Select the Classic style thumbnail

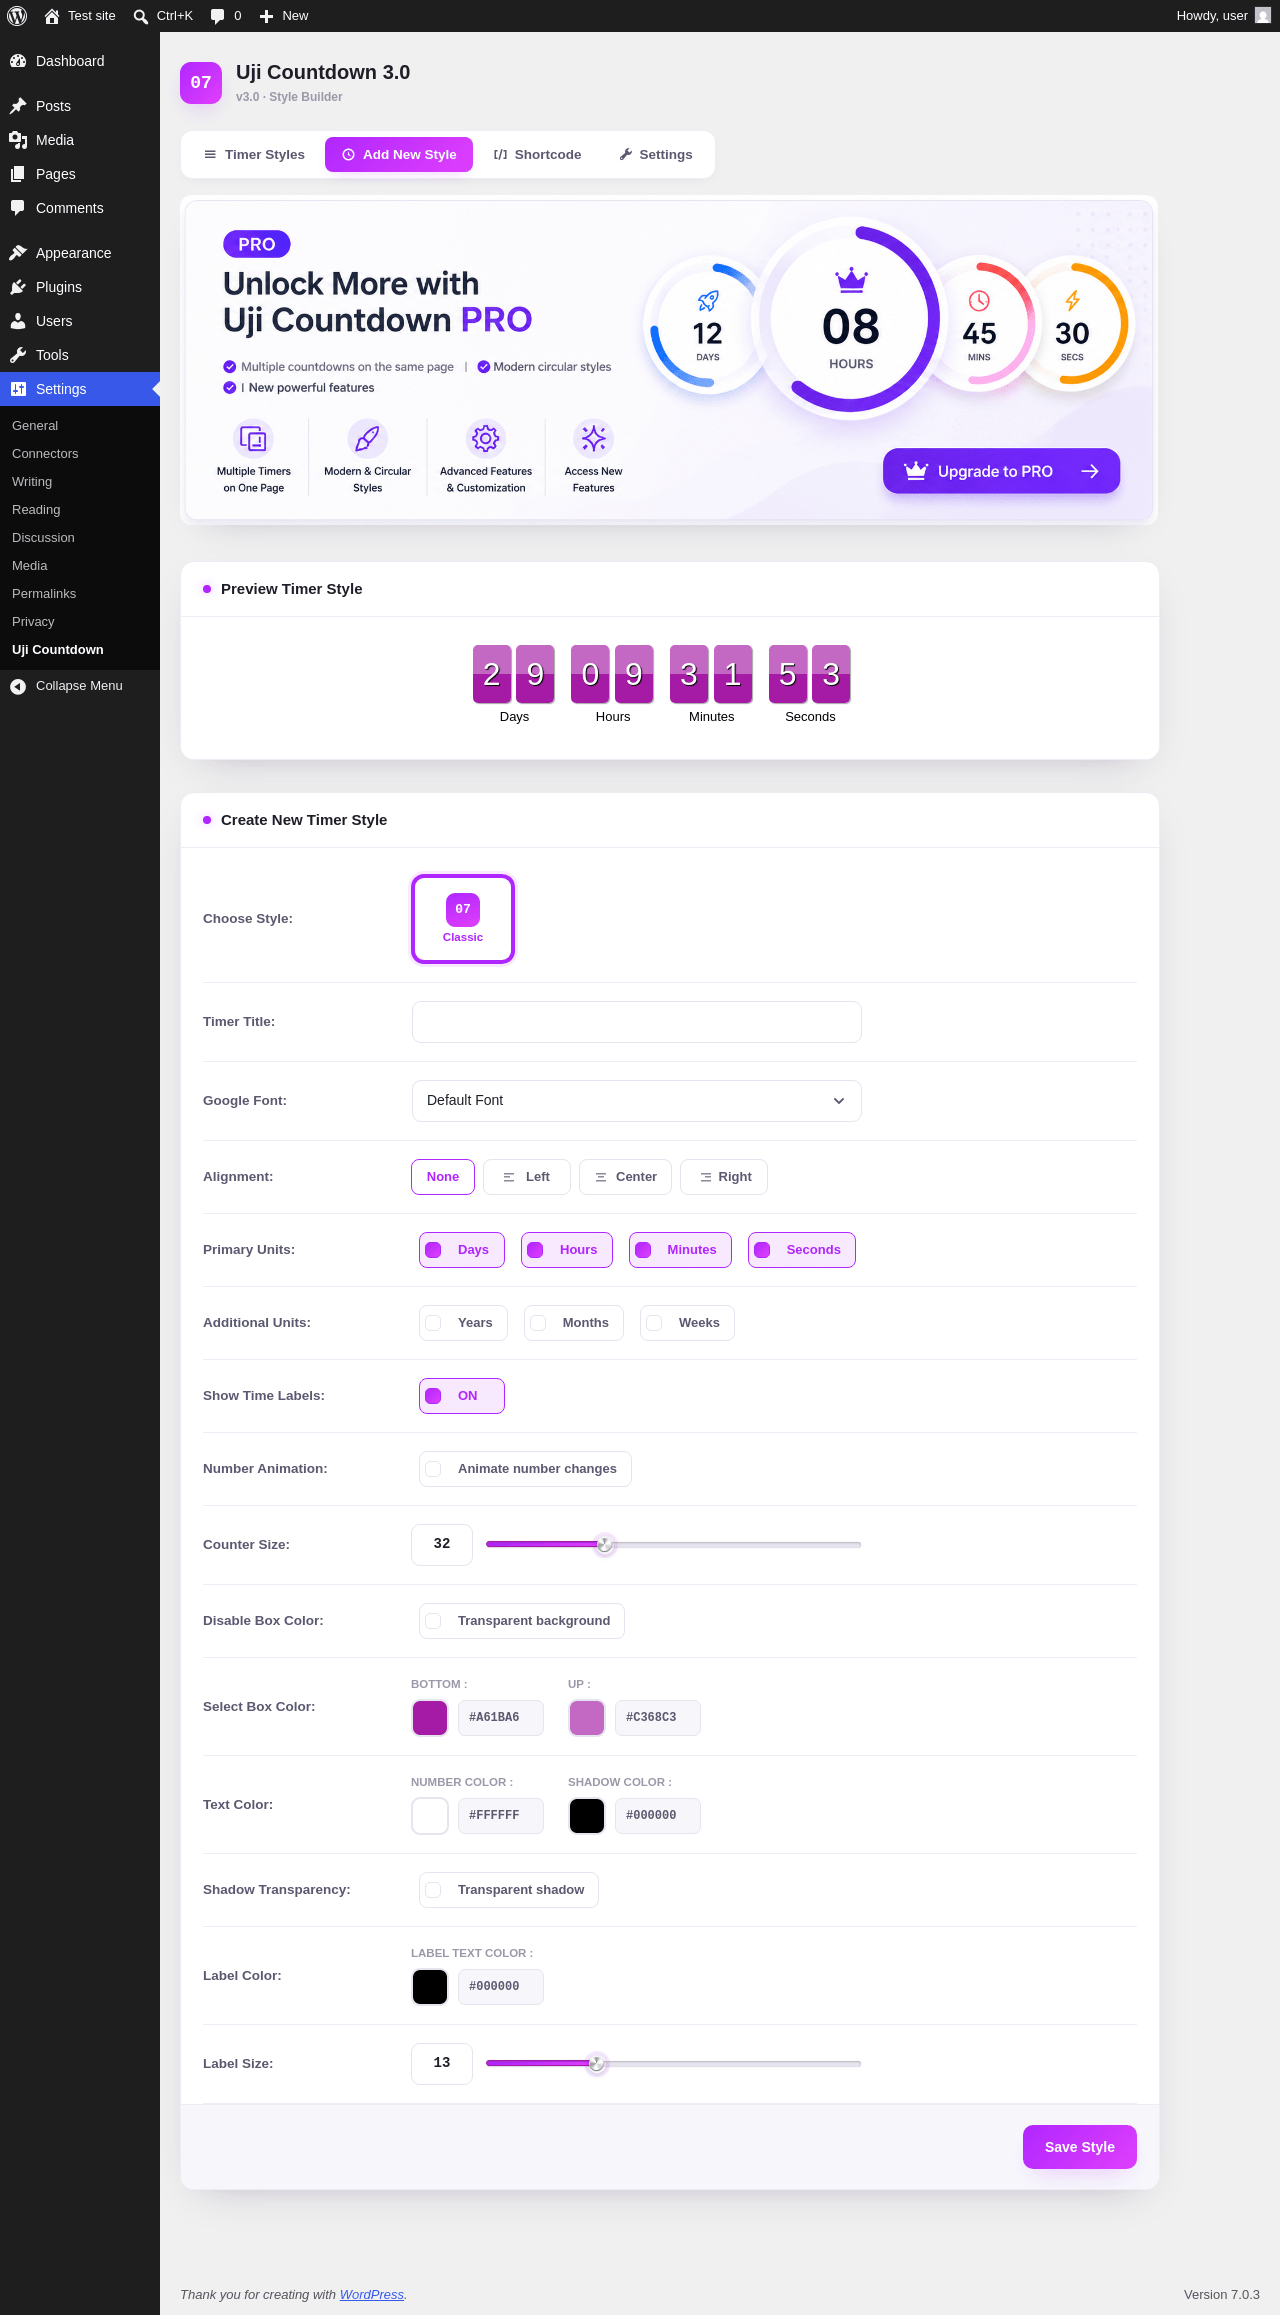point(463,919)
